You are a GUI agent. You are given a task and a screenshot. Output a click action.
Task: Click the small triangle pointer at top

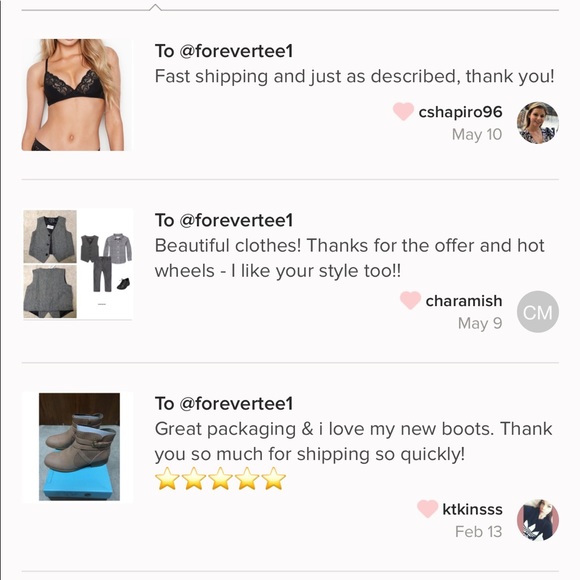tap(155, 7)
